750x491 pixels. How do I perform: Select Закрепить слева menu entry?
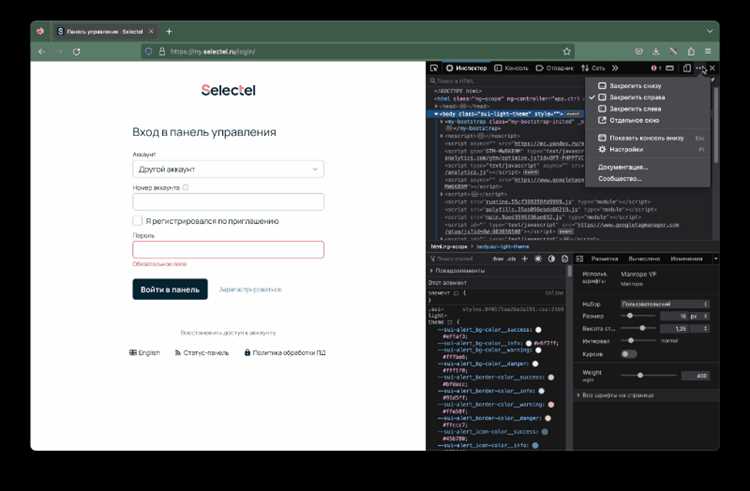pos(648,109)
